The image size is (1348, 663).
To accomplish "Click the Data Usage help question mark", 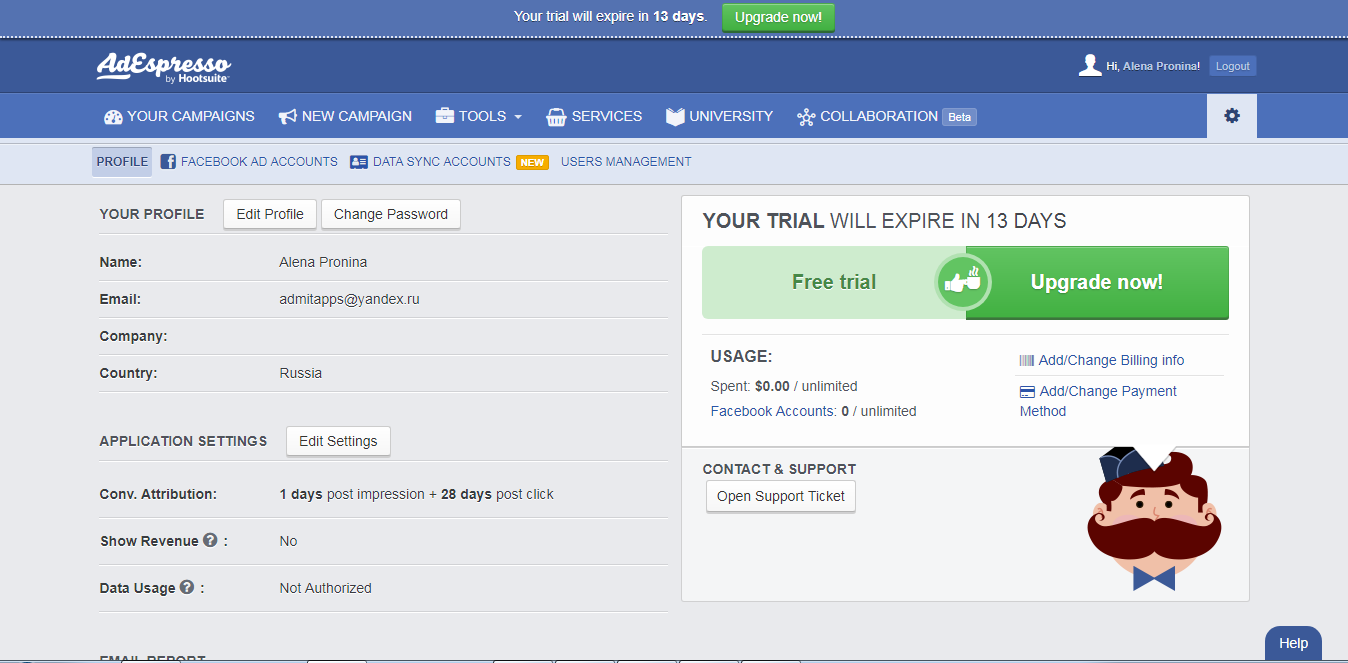I will (x=186, y=587).
